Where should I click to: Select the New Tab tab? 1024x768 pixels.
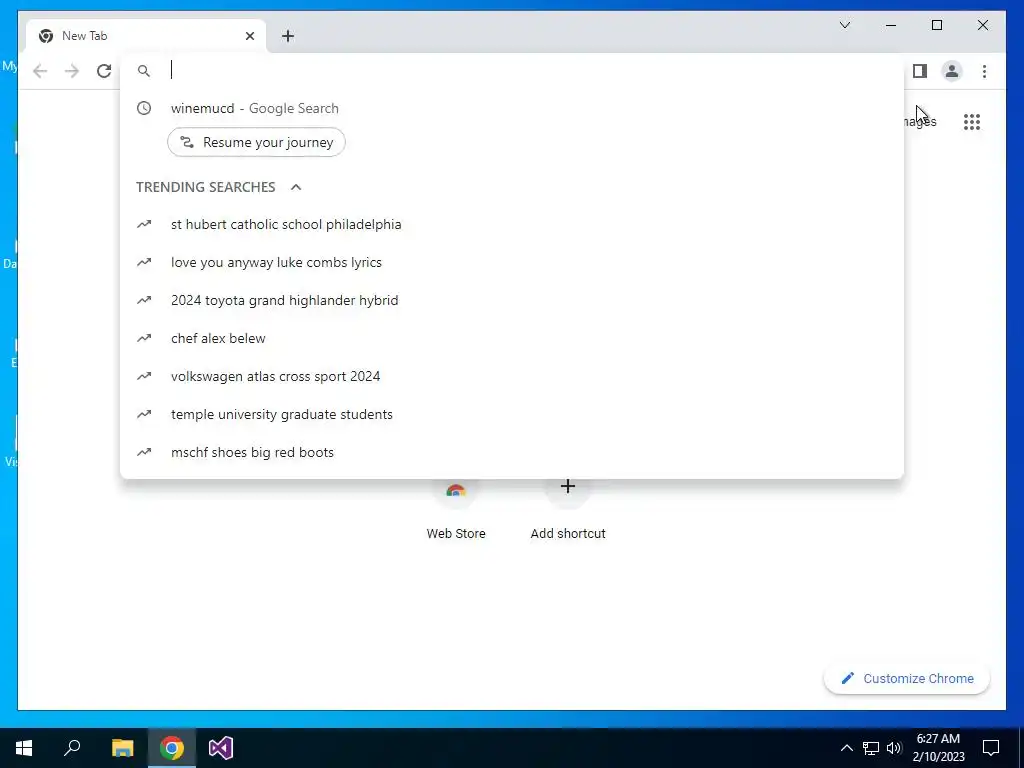pos(146,36)
